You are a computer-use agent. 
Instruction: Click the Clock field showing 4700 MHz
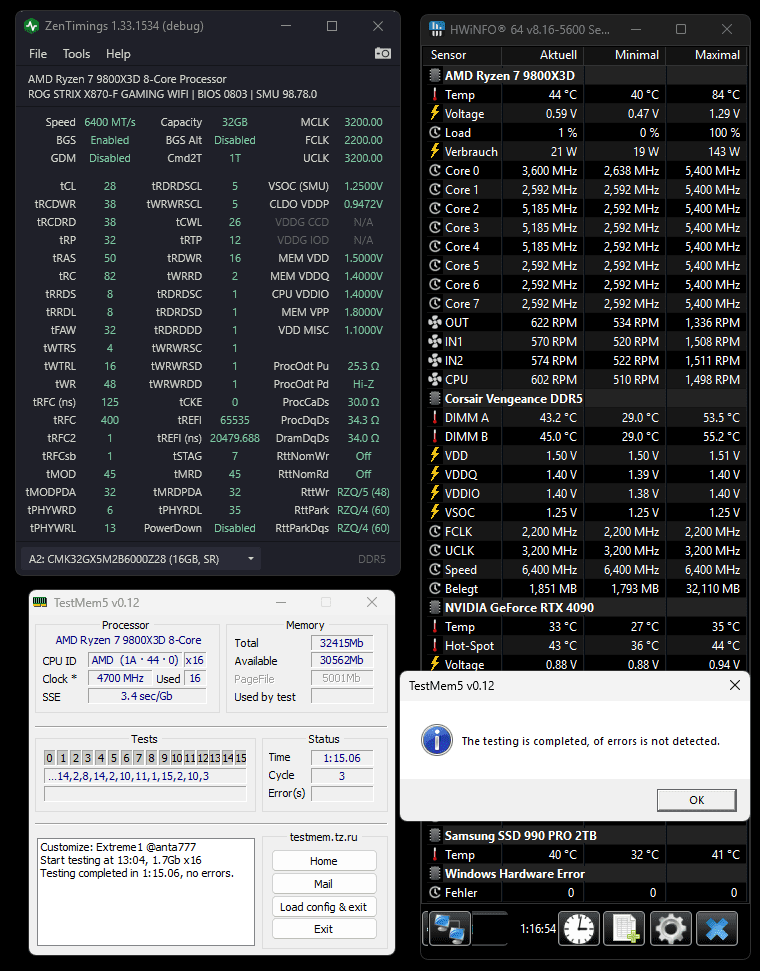120,678
